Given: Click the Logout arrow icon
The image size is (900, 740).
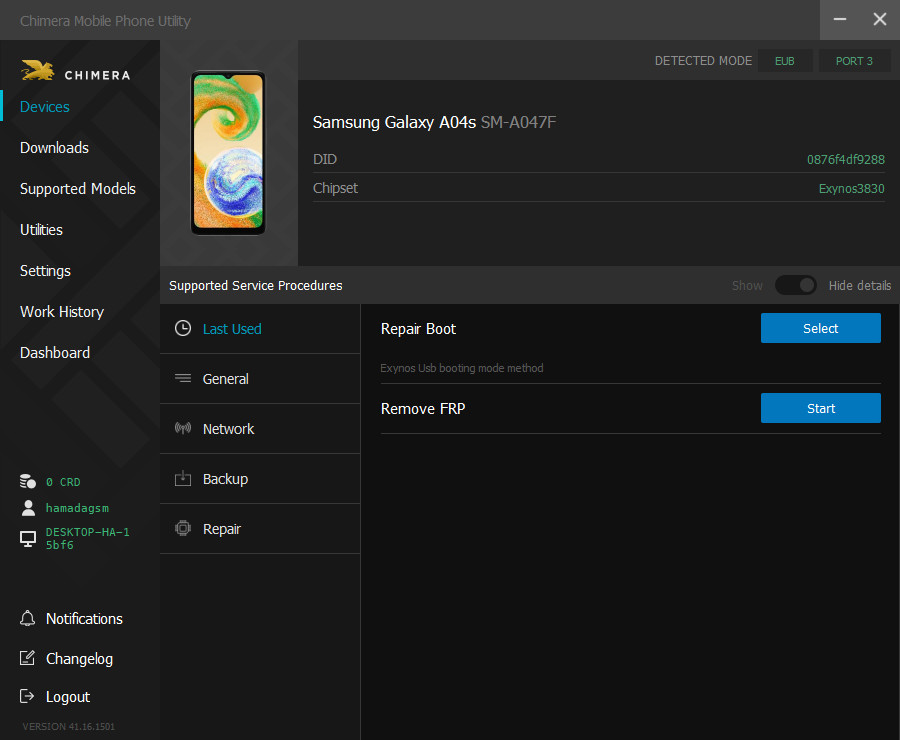Looking at the screenshot, I should pos(27,696).
